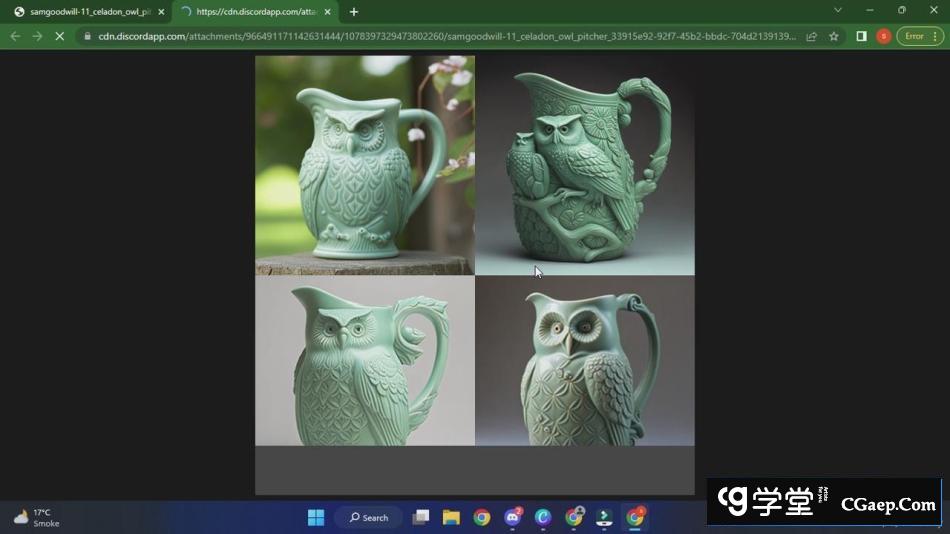Open Windows Start menu
The image size is (950, 534).
point(316,517)
